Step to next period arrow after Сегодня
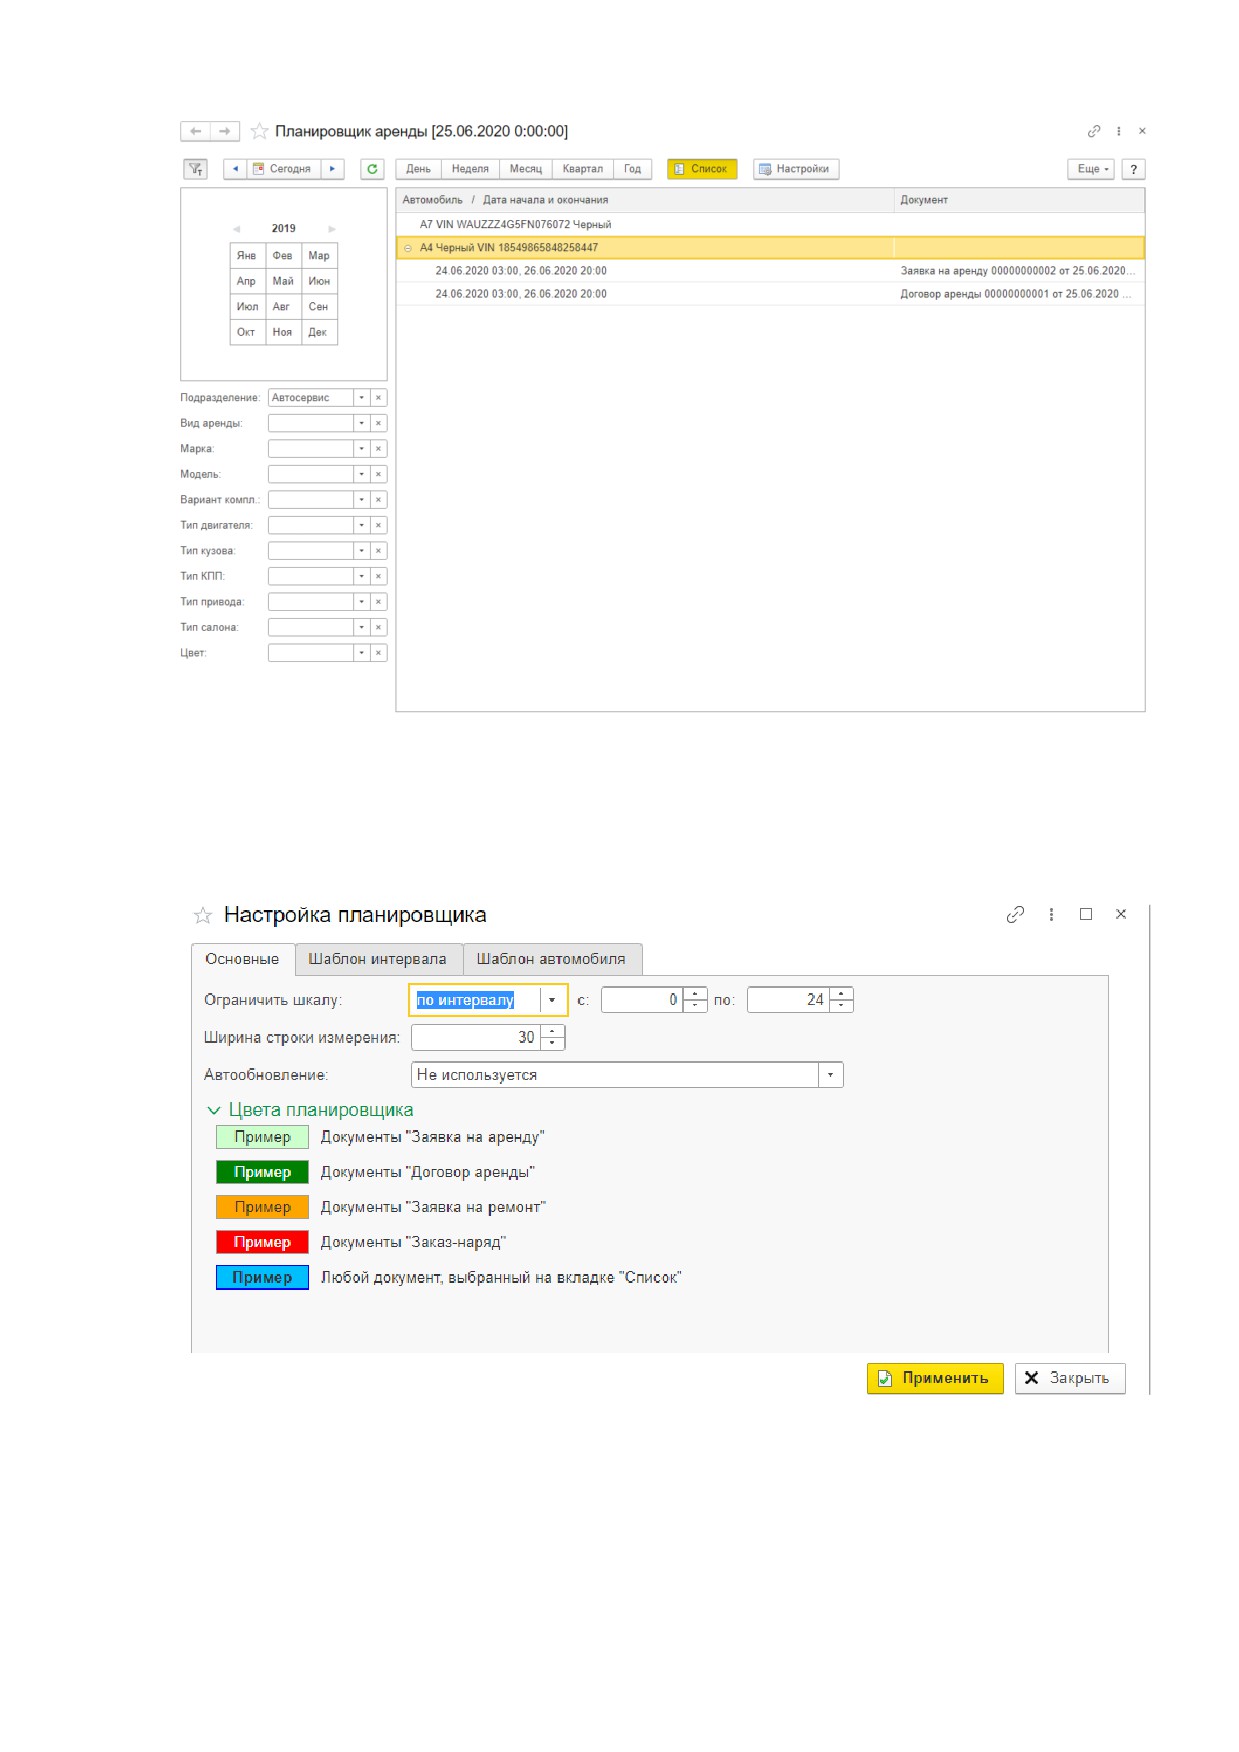 332,169
